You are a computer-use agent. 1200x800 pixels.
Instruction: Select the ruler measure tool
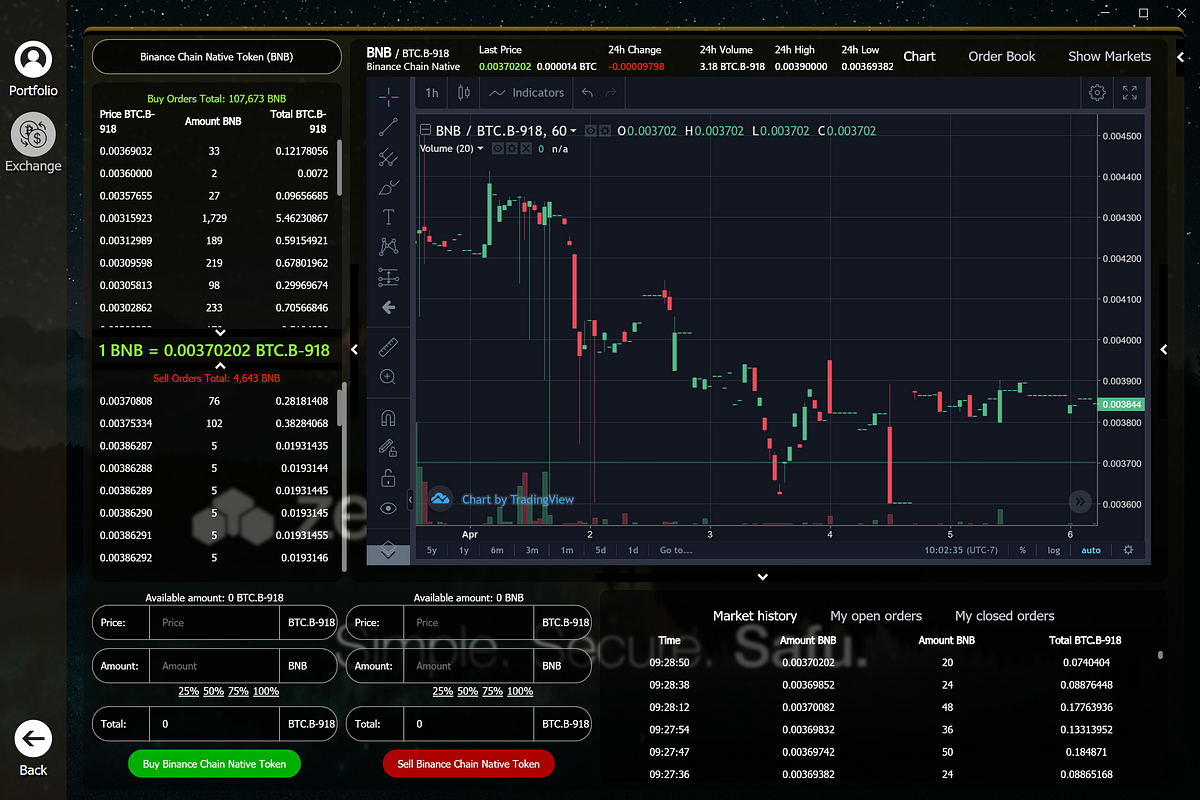[x=389, y=347]
